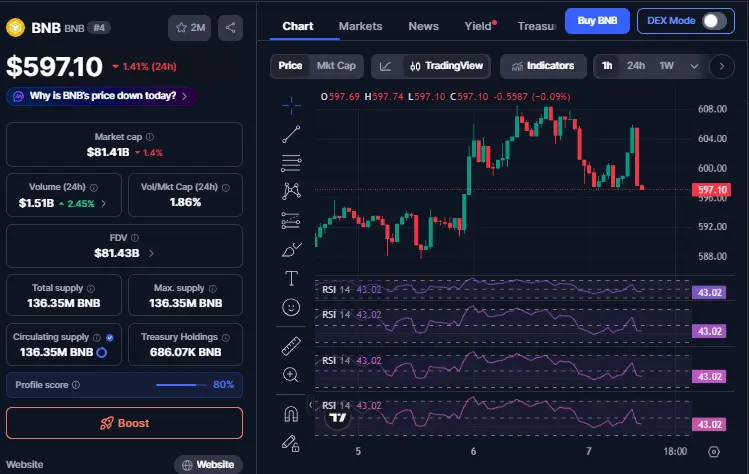The image size is (749, 474).
Task: Open the emoji icons tool
Action: pyautogui.click(x=291, y=307)
